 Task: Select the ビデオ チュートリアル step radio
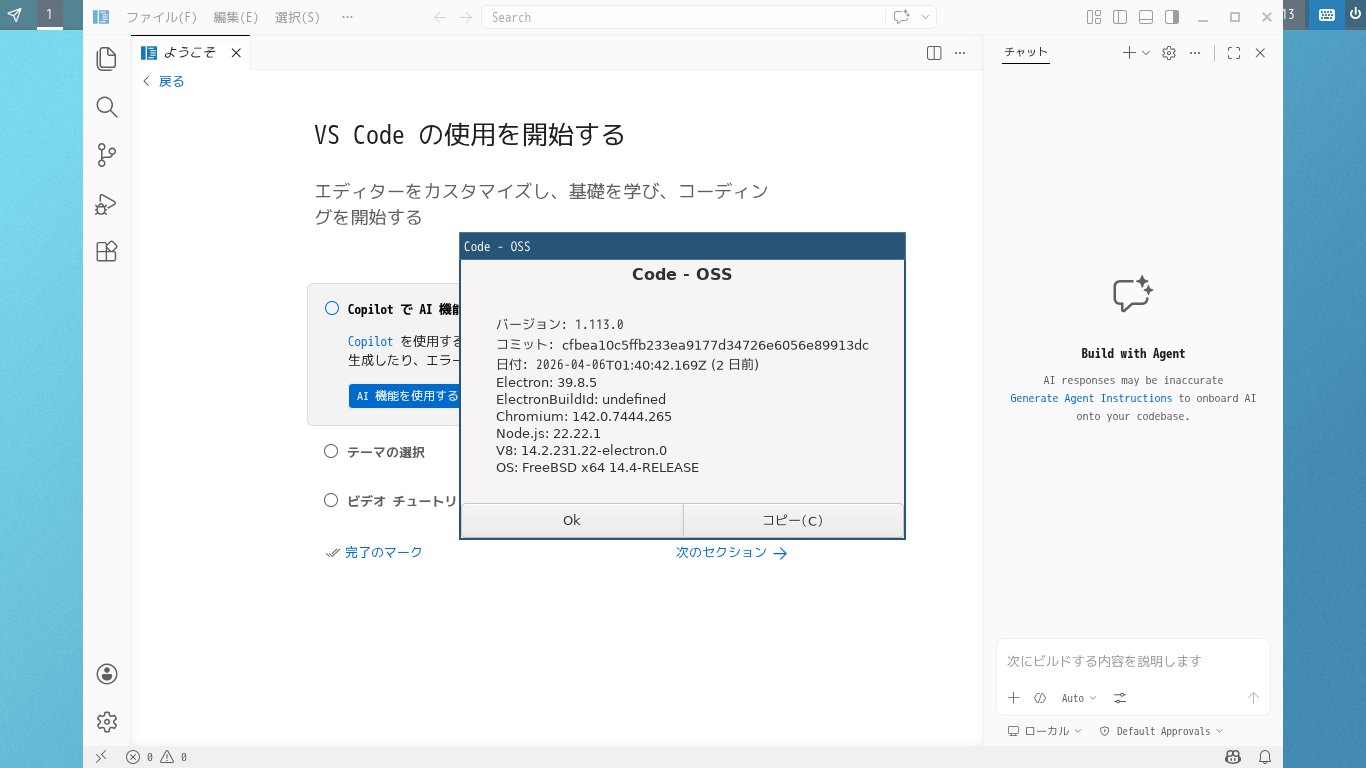pyautogui.click(x=331, y=500)
